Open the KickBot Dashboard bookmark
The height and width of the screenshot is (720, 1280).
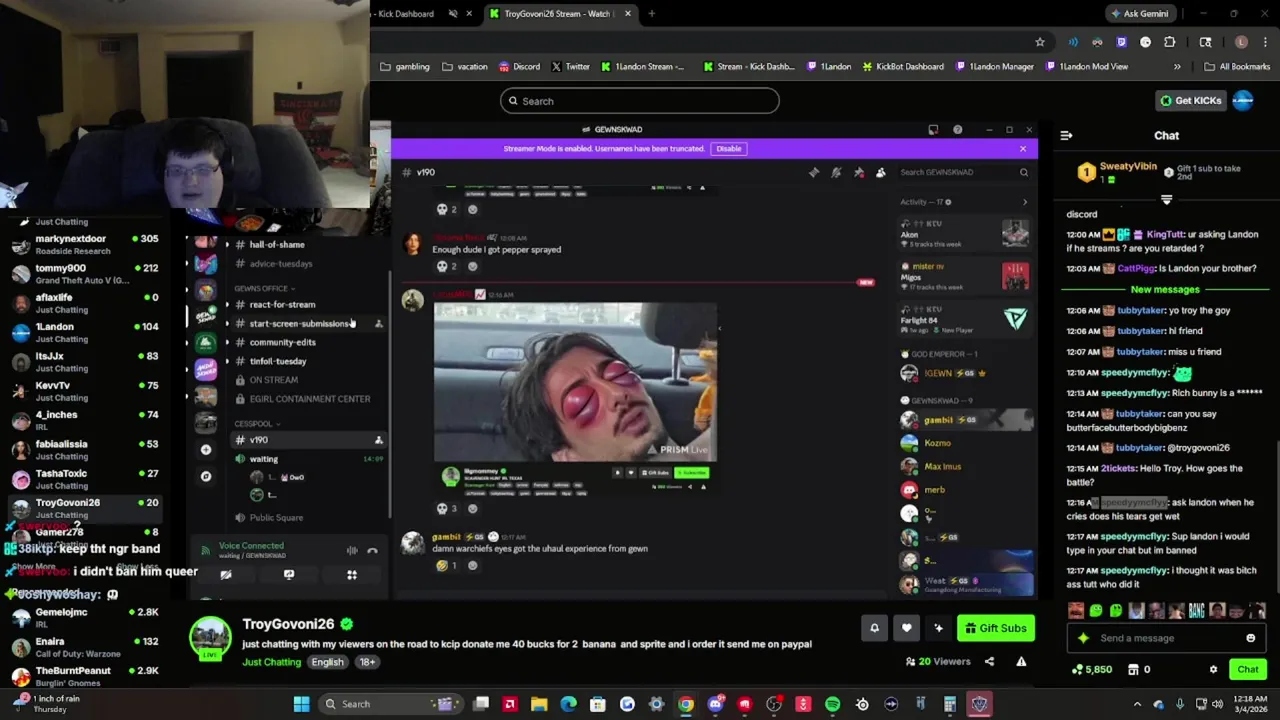[902, 67]
